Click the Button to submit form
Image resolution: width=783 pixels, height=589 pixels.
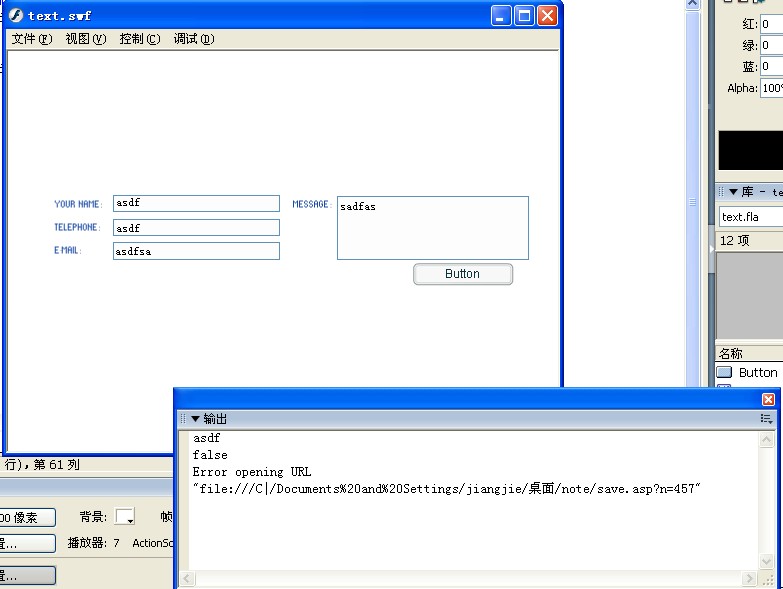(x=463, y=274)
